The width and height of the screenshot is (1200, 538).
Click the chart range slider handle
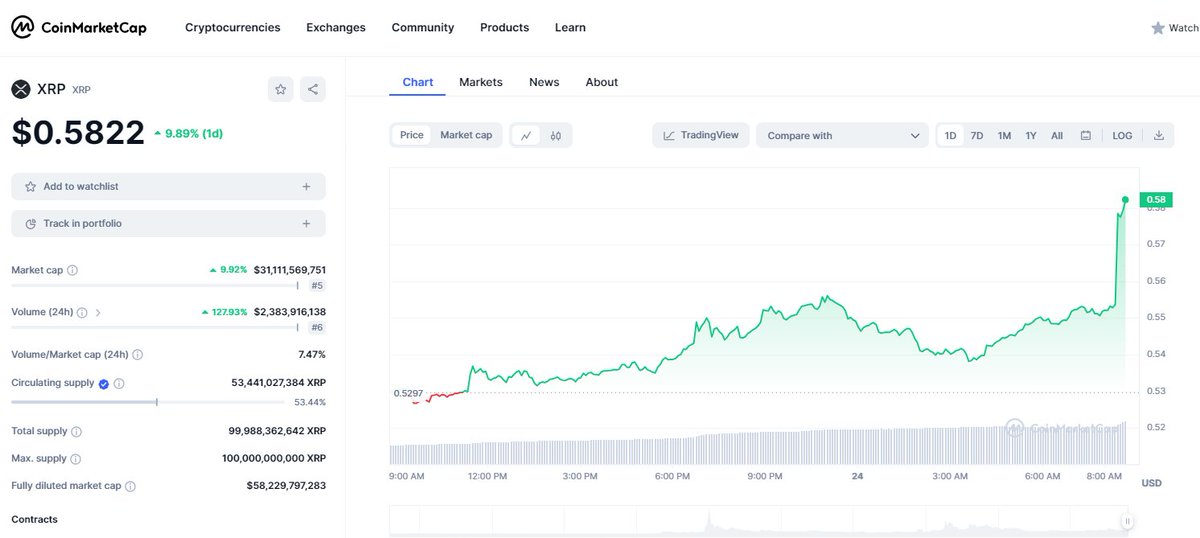point(1127,520)
